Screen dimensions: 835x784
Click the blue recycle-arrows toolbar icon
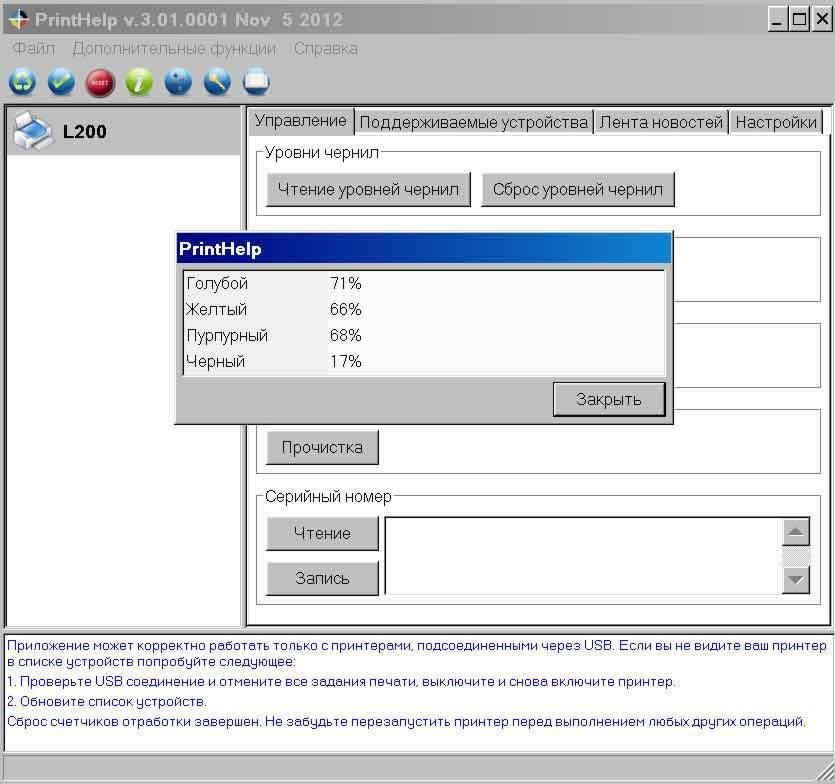tap(22, 83)
